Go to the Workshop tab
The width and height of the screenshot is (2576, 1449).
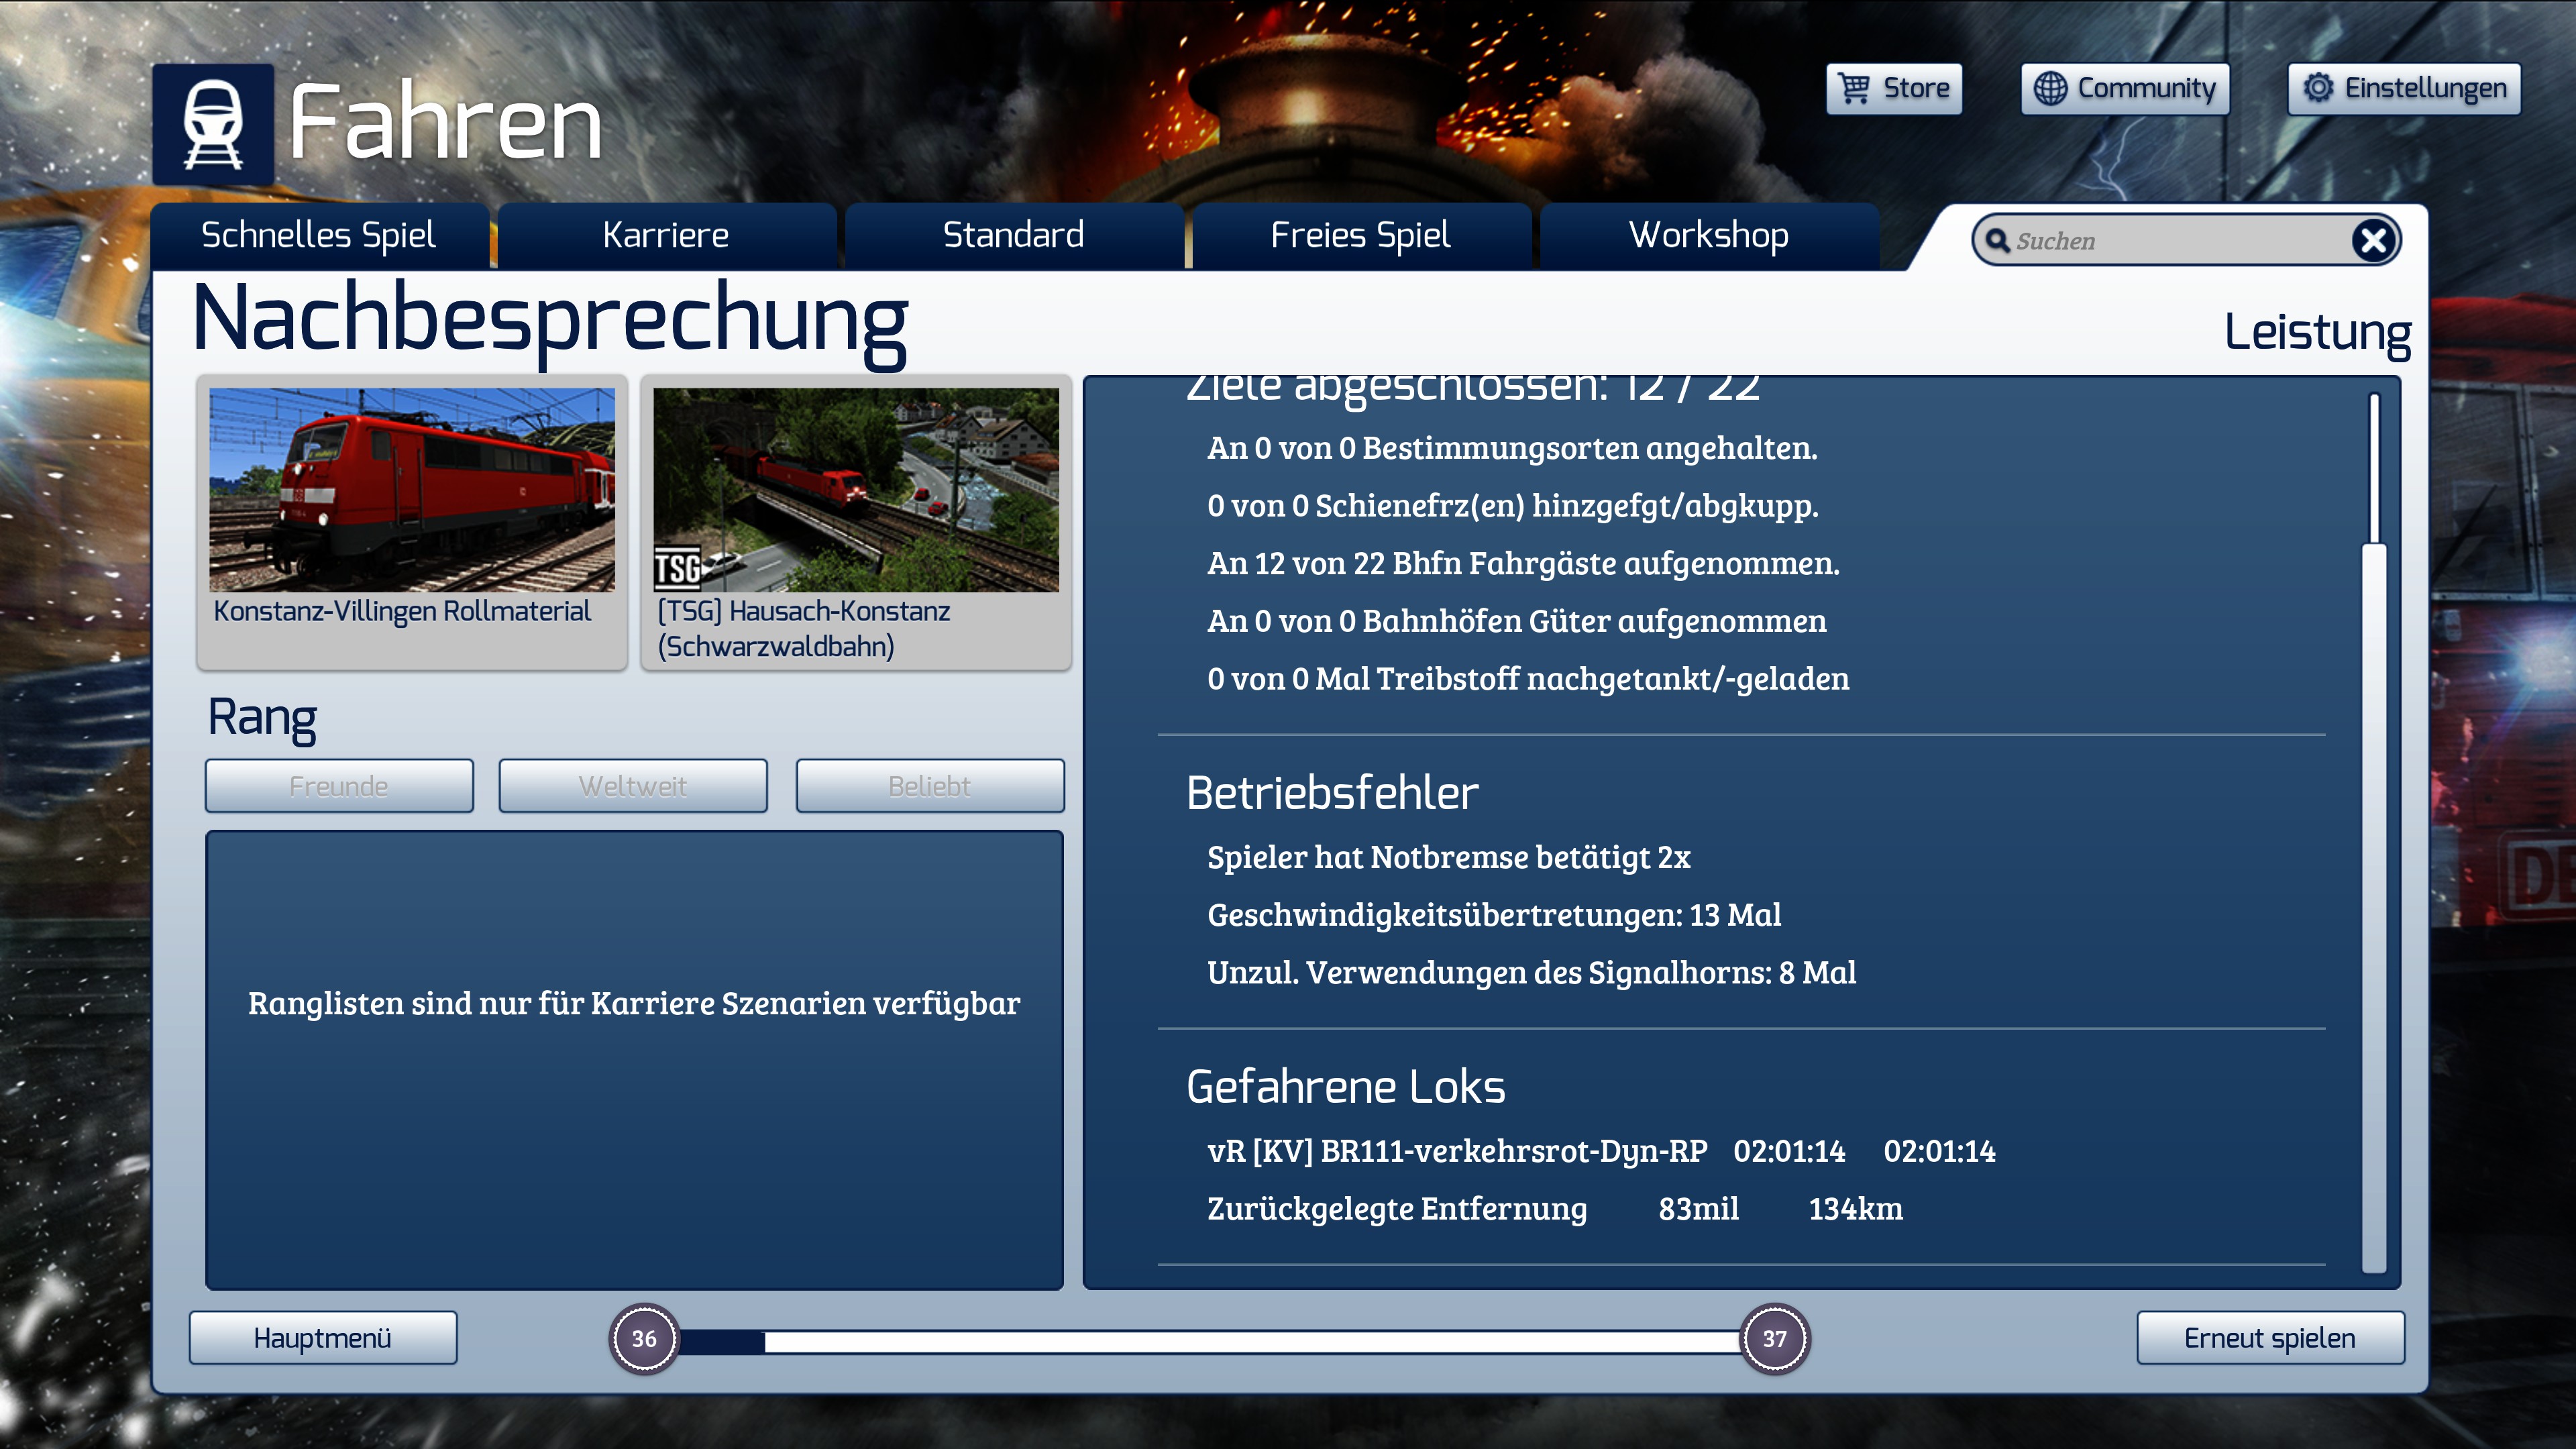click(1708, 236)
